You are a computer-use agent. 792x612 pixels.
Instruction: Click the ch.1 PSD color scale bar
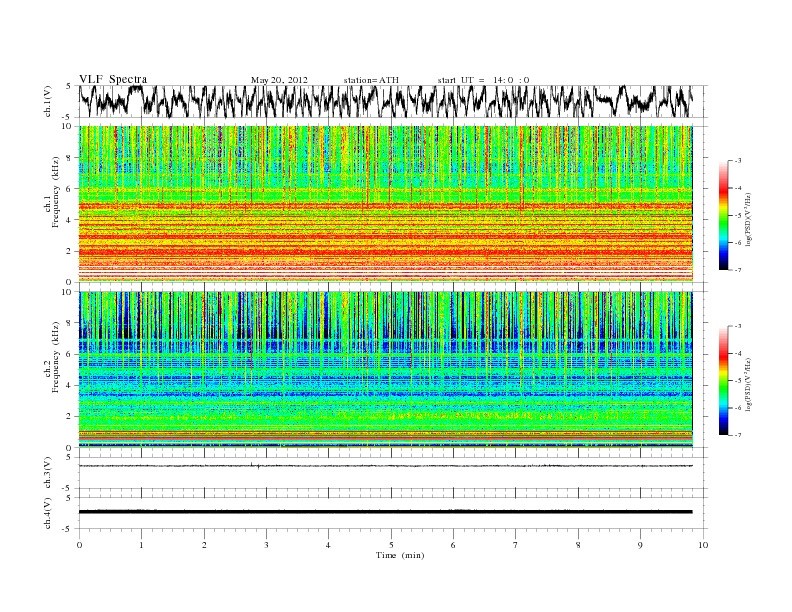click(x=723, y=215)
